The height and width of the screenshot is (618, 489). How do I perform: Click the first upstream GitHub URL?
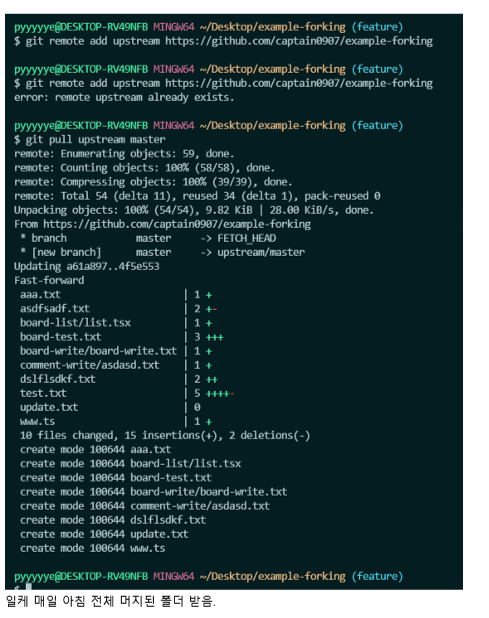pos(299,41)
